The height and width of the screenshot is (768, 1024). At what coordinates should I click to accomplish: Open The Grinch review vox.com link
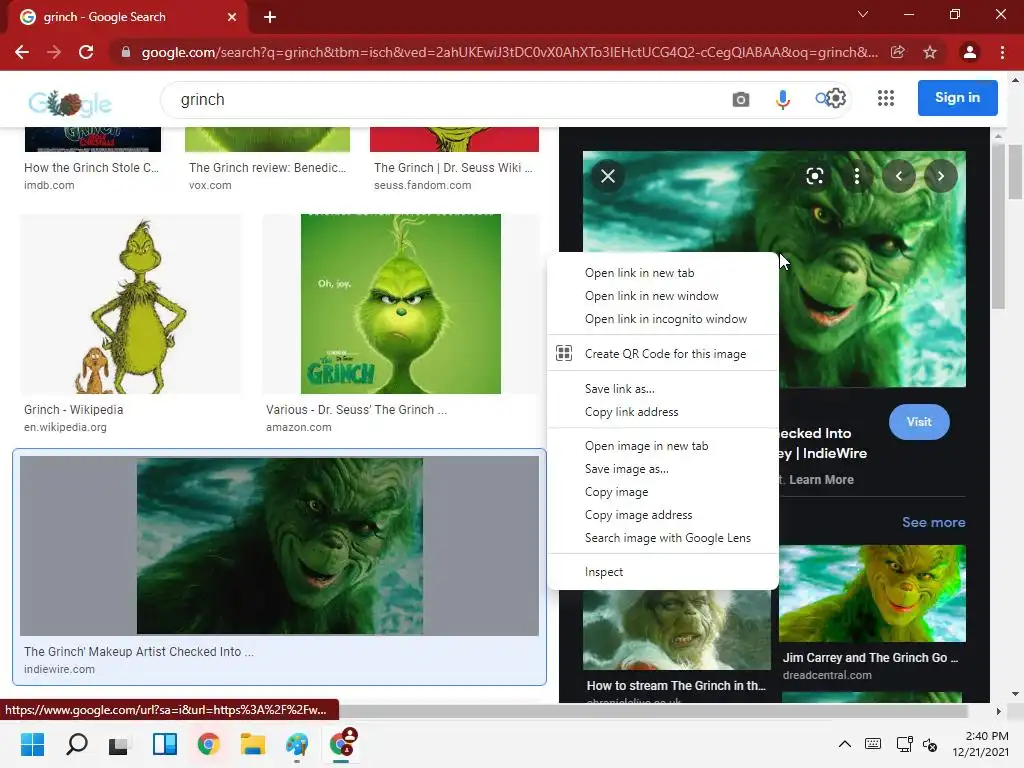(268, 168)
